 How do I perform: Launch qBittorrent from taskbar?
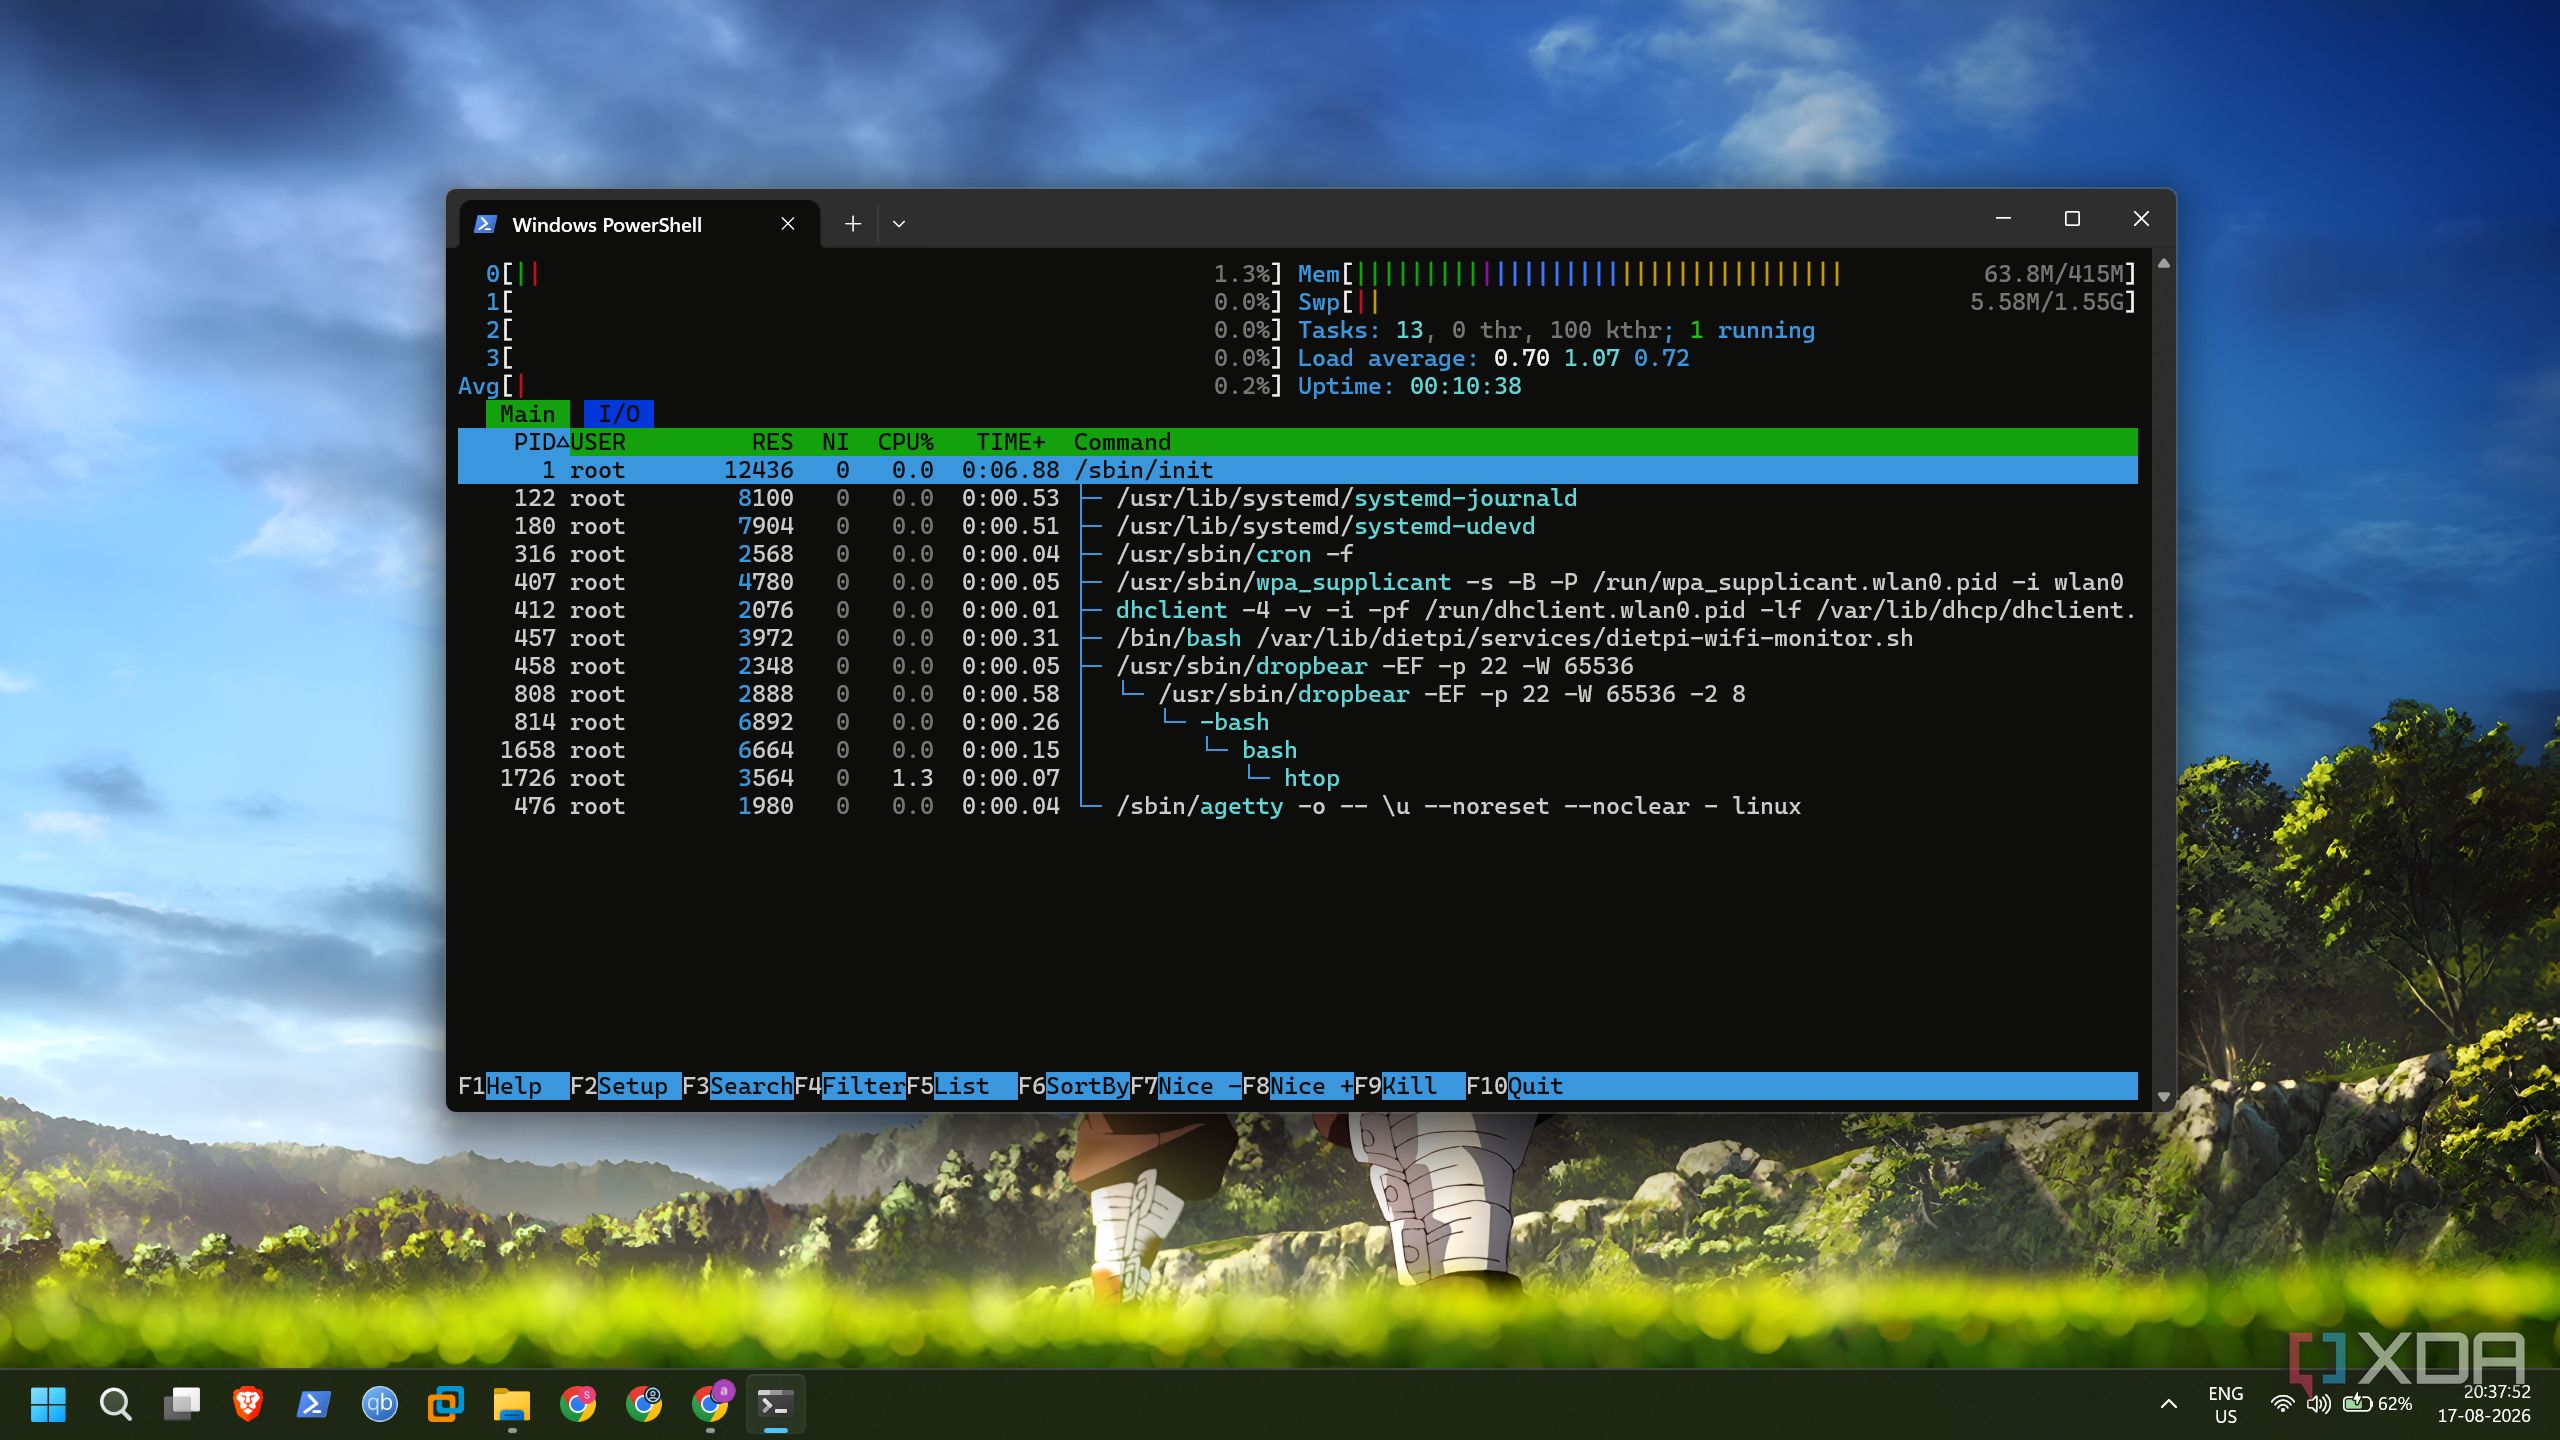380,1404
